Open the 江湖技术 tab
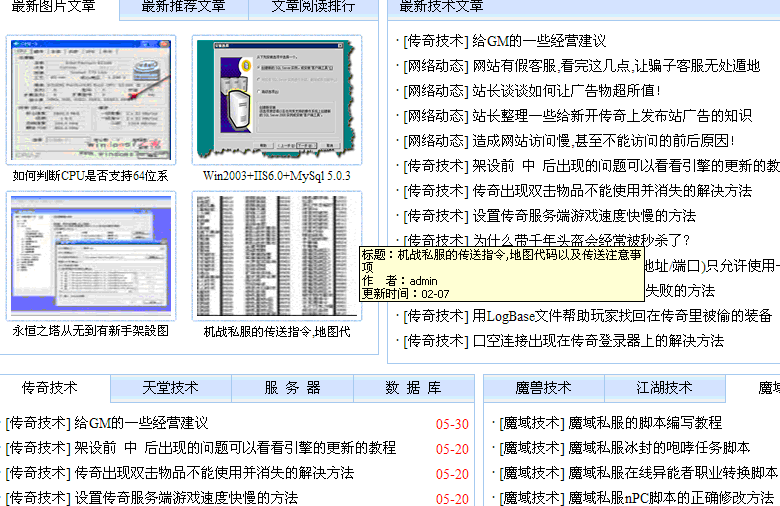The height and width of the screenshot is (506, 780). (x=664, y=388)
